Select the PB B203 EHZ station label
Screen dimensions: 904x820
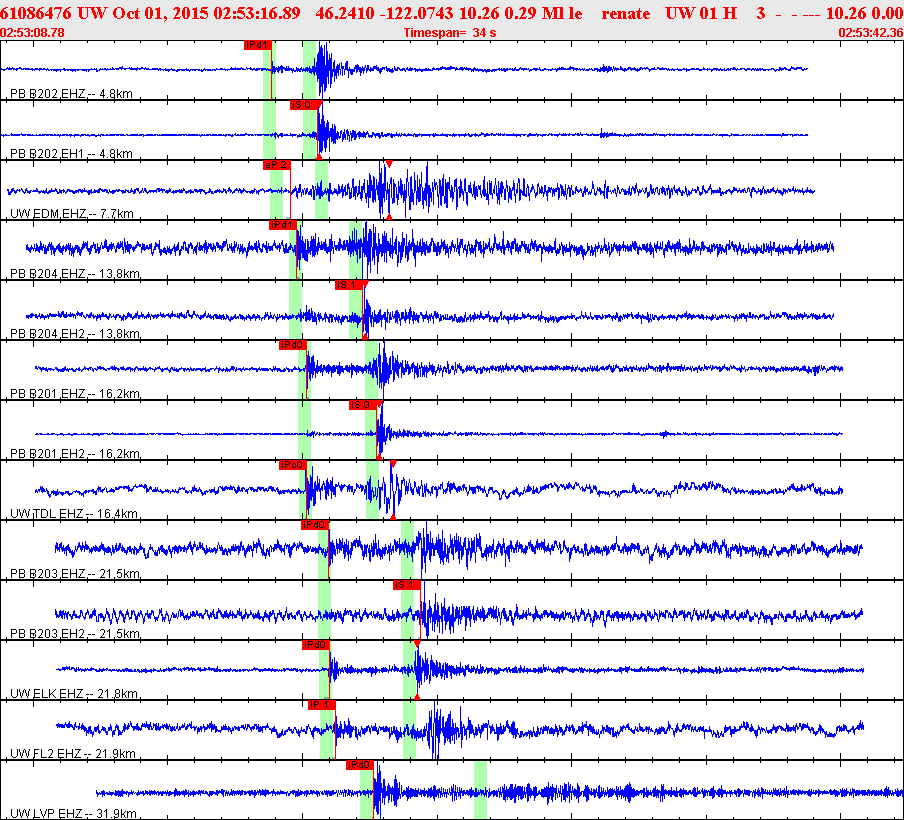(x=75, y=573)
